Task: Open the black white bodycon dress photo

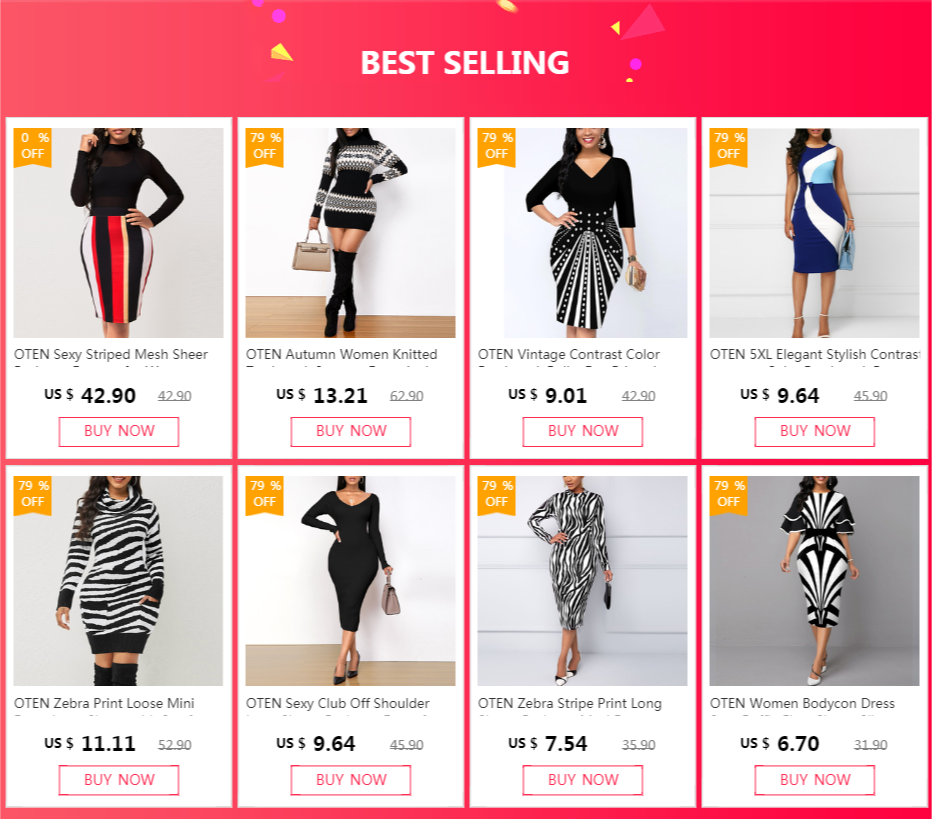Action: click(x=814, y=581)
